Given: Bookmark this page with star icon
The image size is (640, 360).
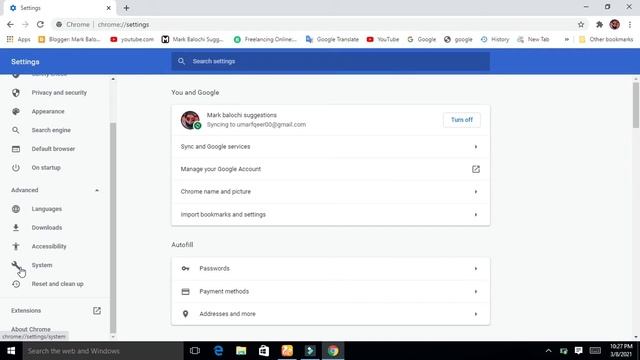Looking at the screenshot, I should click(x=581, y=24).
